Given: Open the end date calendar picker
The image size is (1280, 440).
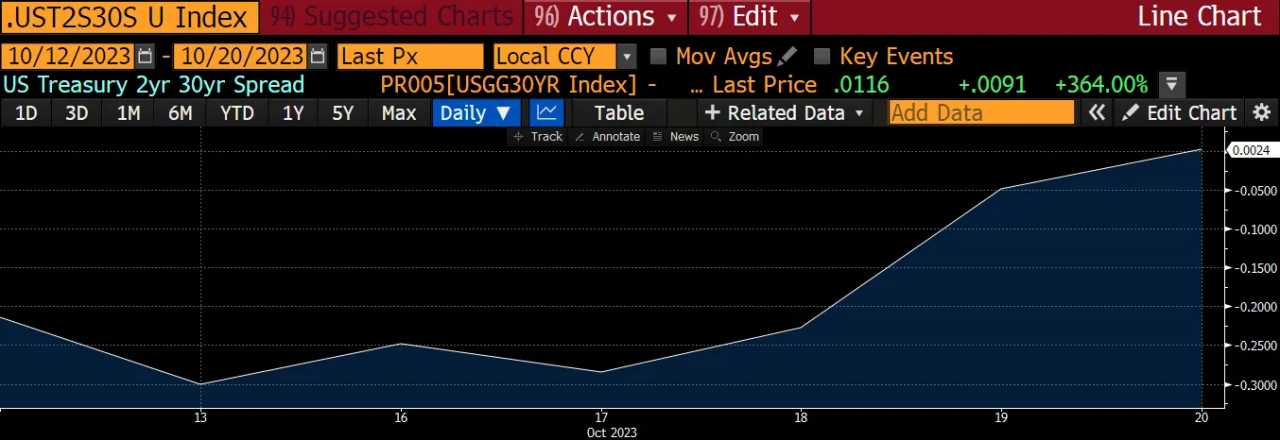Looking at the screenshot, I should [318, 56].
